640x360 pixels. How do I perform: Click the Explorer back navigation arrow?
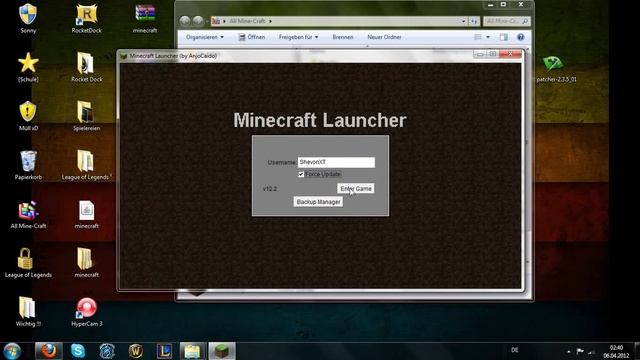pyautogui.click(x=184, y=20)
